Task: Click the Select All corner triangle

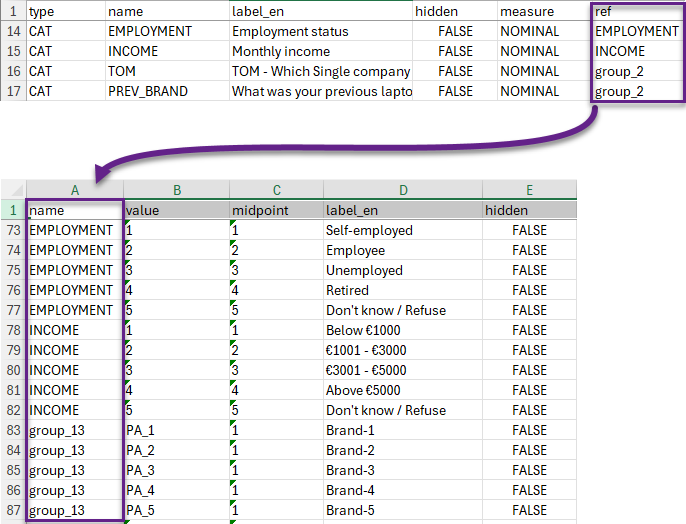Action: [x=13, y=190]
